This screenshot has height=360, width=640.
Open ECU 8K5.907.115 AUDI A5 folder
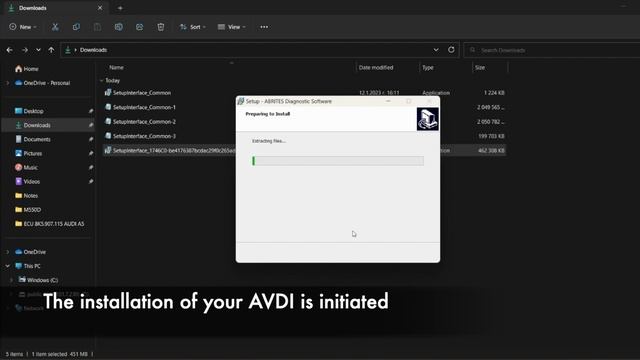[49, 224]
